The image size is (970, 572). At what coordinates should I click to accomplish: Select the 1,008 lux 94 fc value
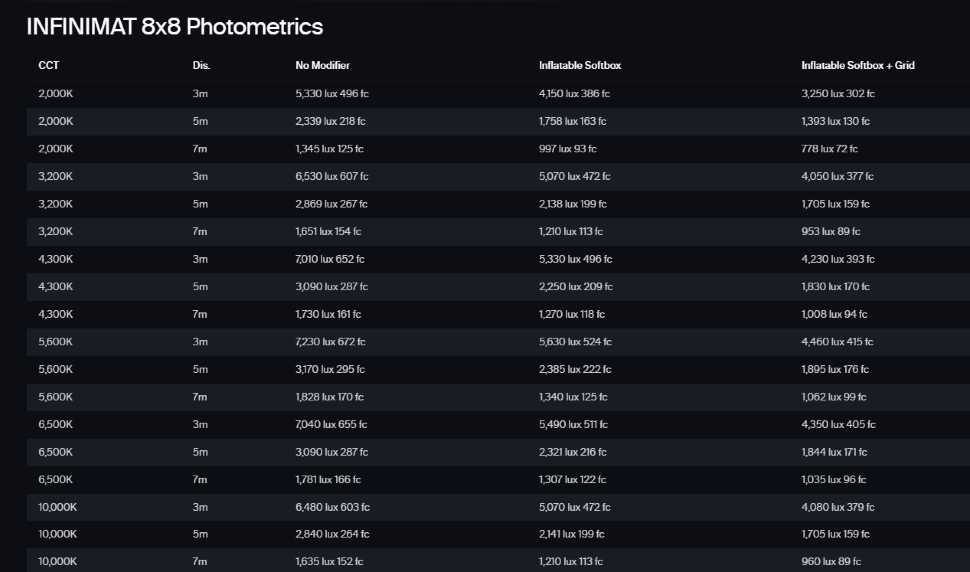(834, 314)
